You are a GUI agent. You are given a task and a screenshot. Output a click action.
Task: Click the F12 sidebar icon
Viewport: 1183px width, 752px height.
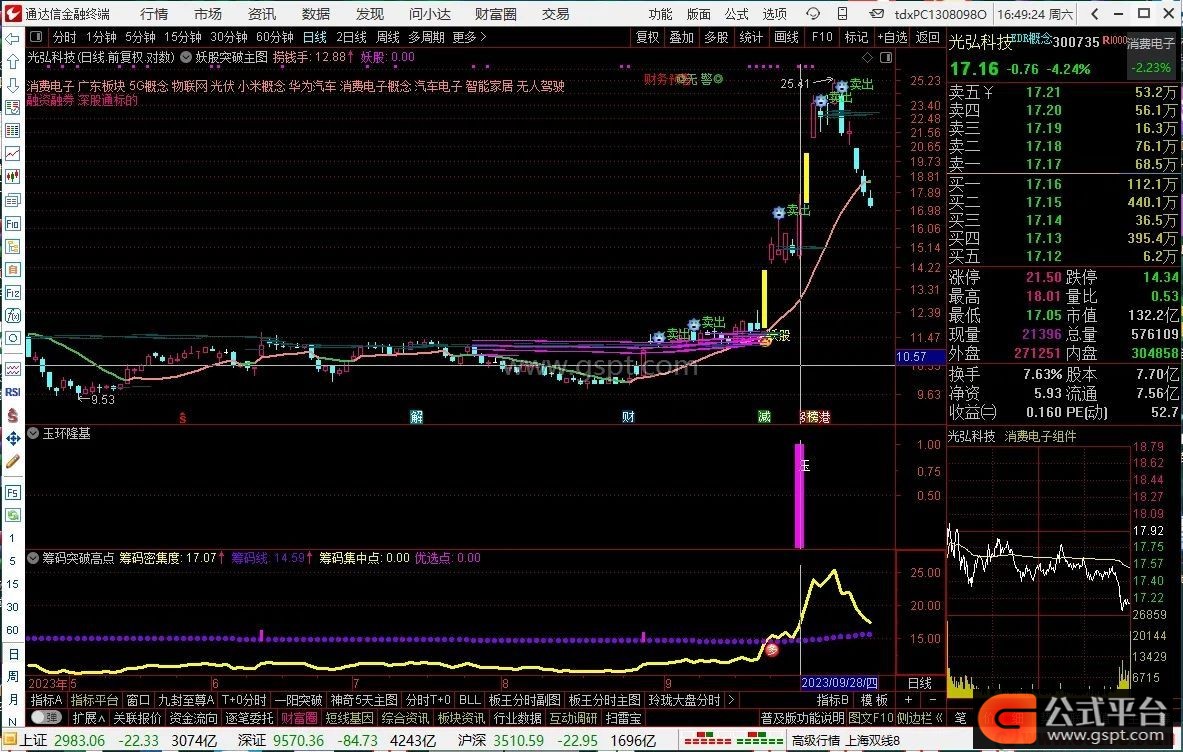tap(13, 292)
